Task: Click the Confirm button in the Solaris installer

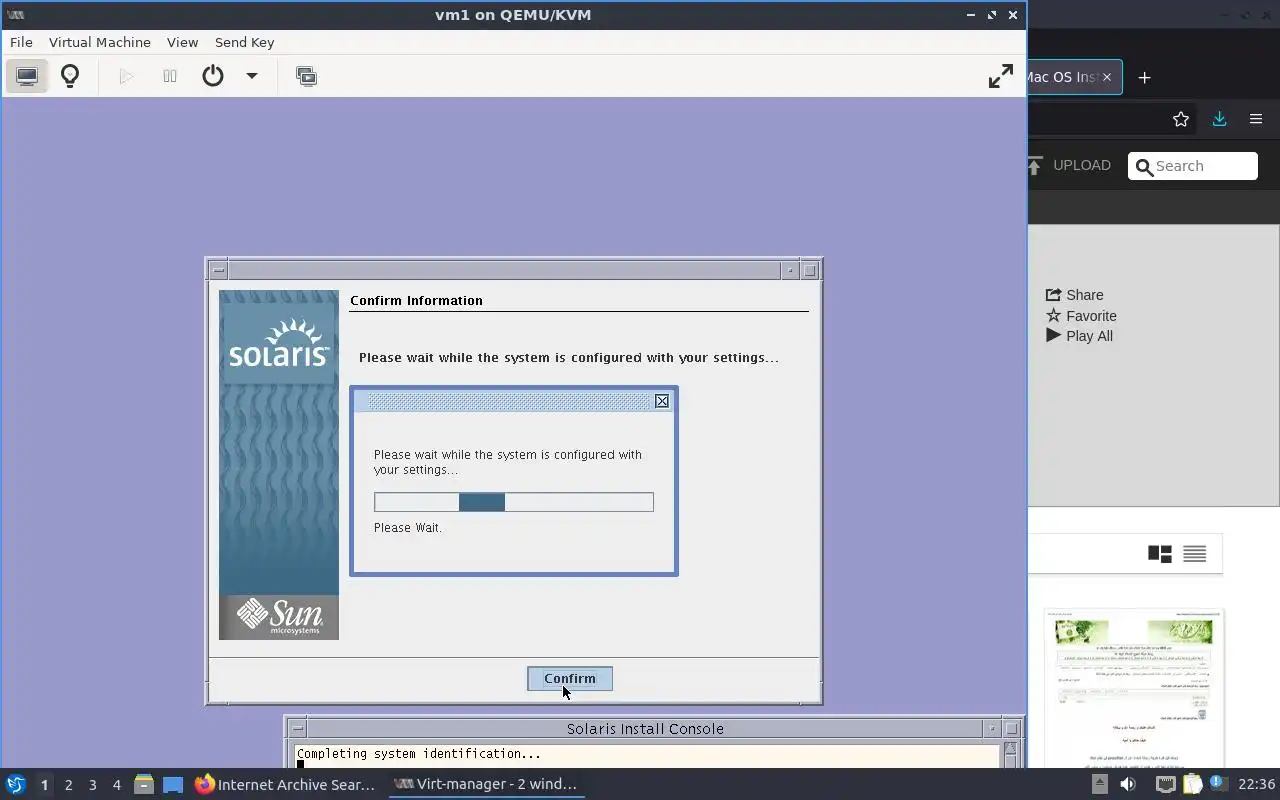Action: 570,678
